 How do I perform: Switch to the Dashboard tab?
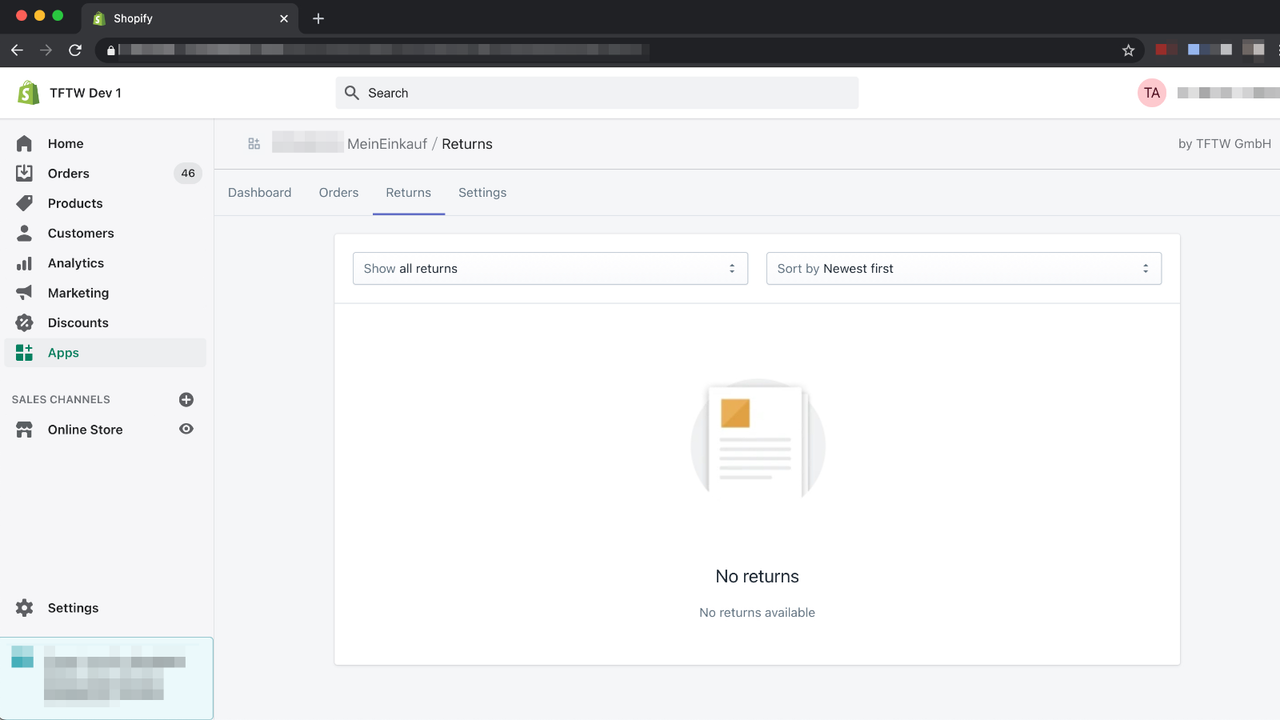click(260, 192)
